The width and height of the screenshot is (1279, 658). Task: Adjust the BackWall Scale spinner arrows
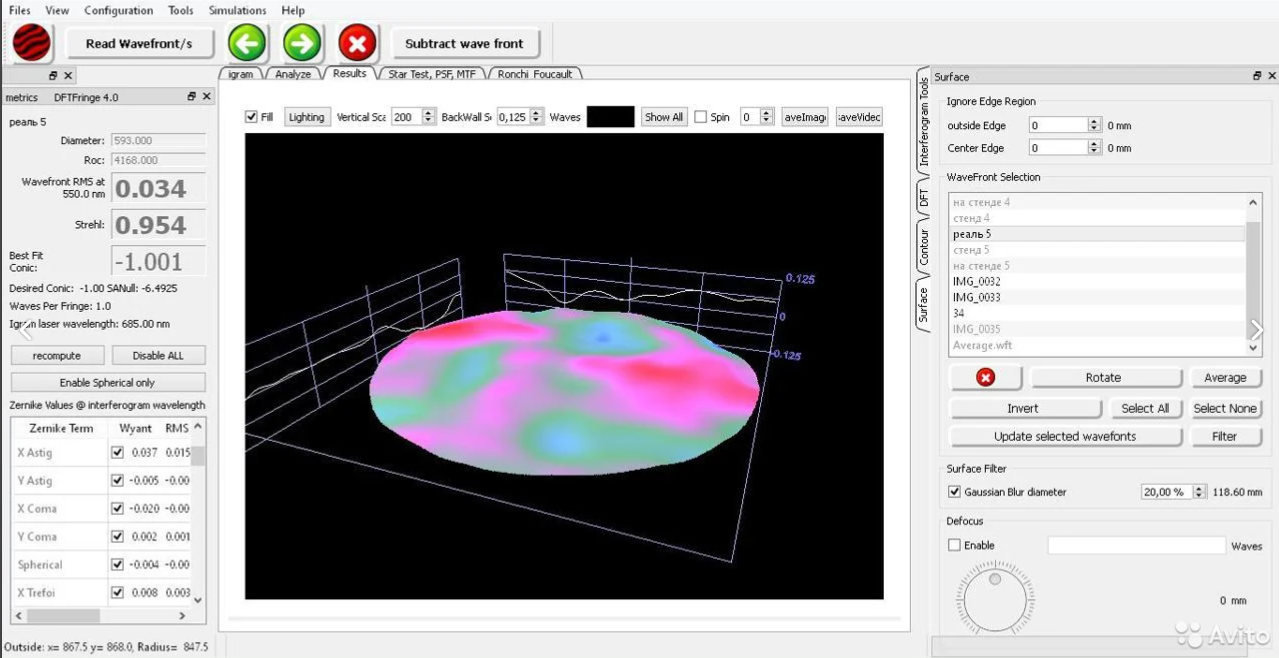[x=537, y=117]
